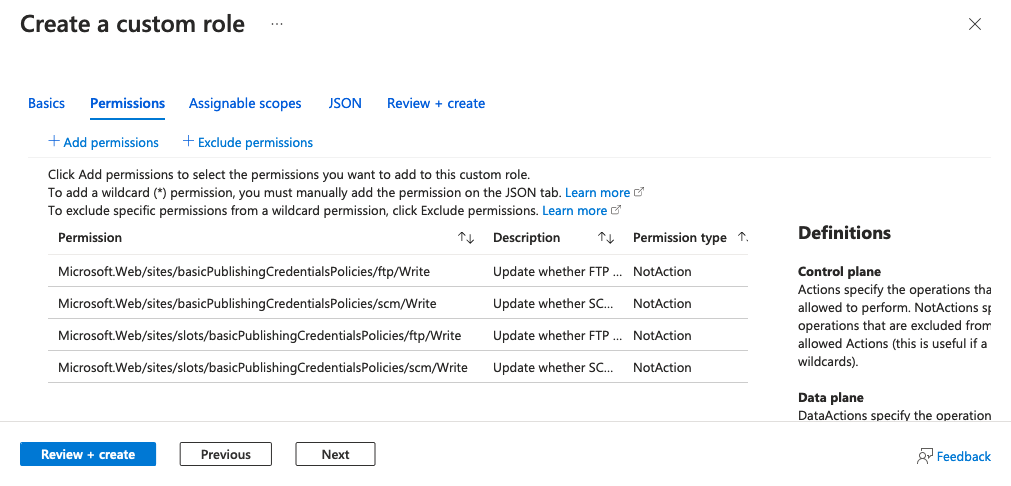The height and width of the screenshot is (486, 1011).
Task: Sort by the Description column arrows
Action: (605, 238)
